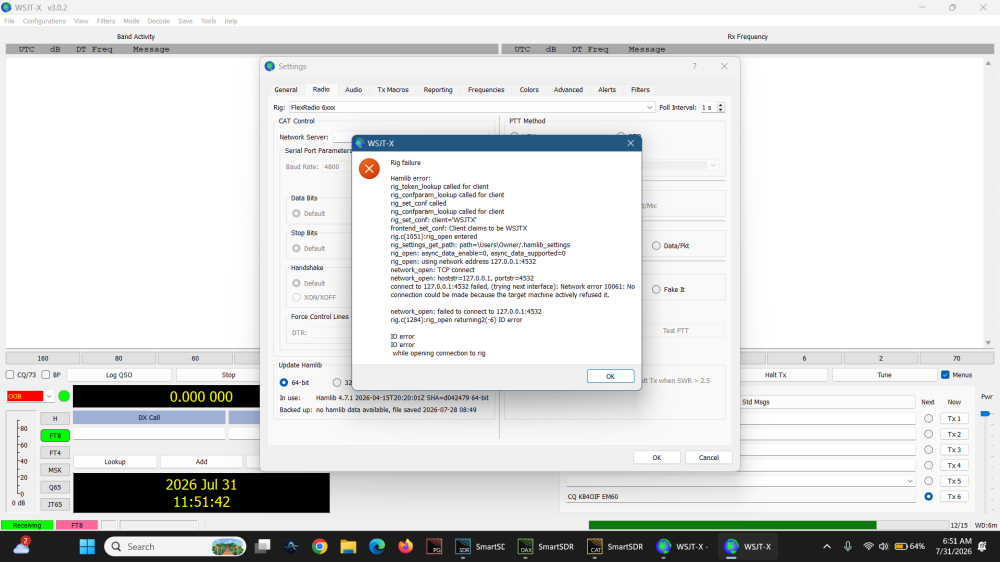Viewport: 1000px width, 562px height.
Task: Open the Mode menu
Action: pos(131,21)
